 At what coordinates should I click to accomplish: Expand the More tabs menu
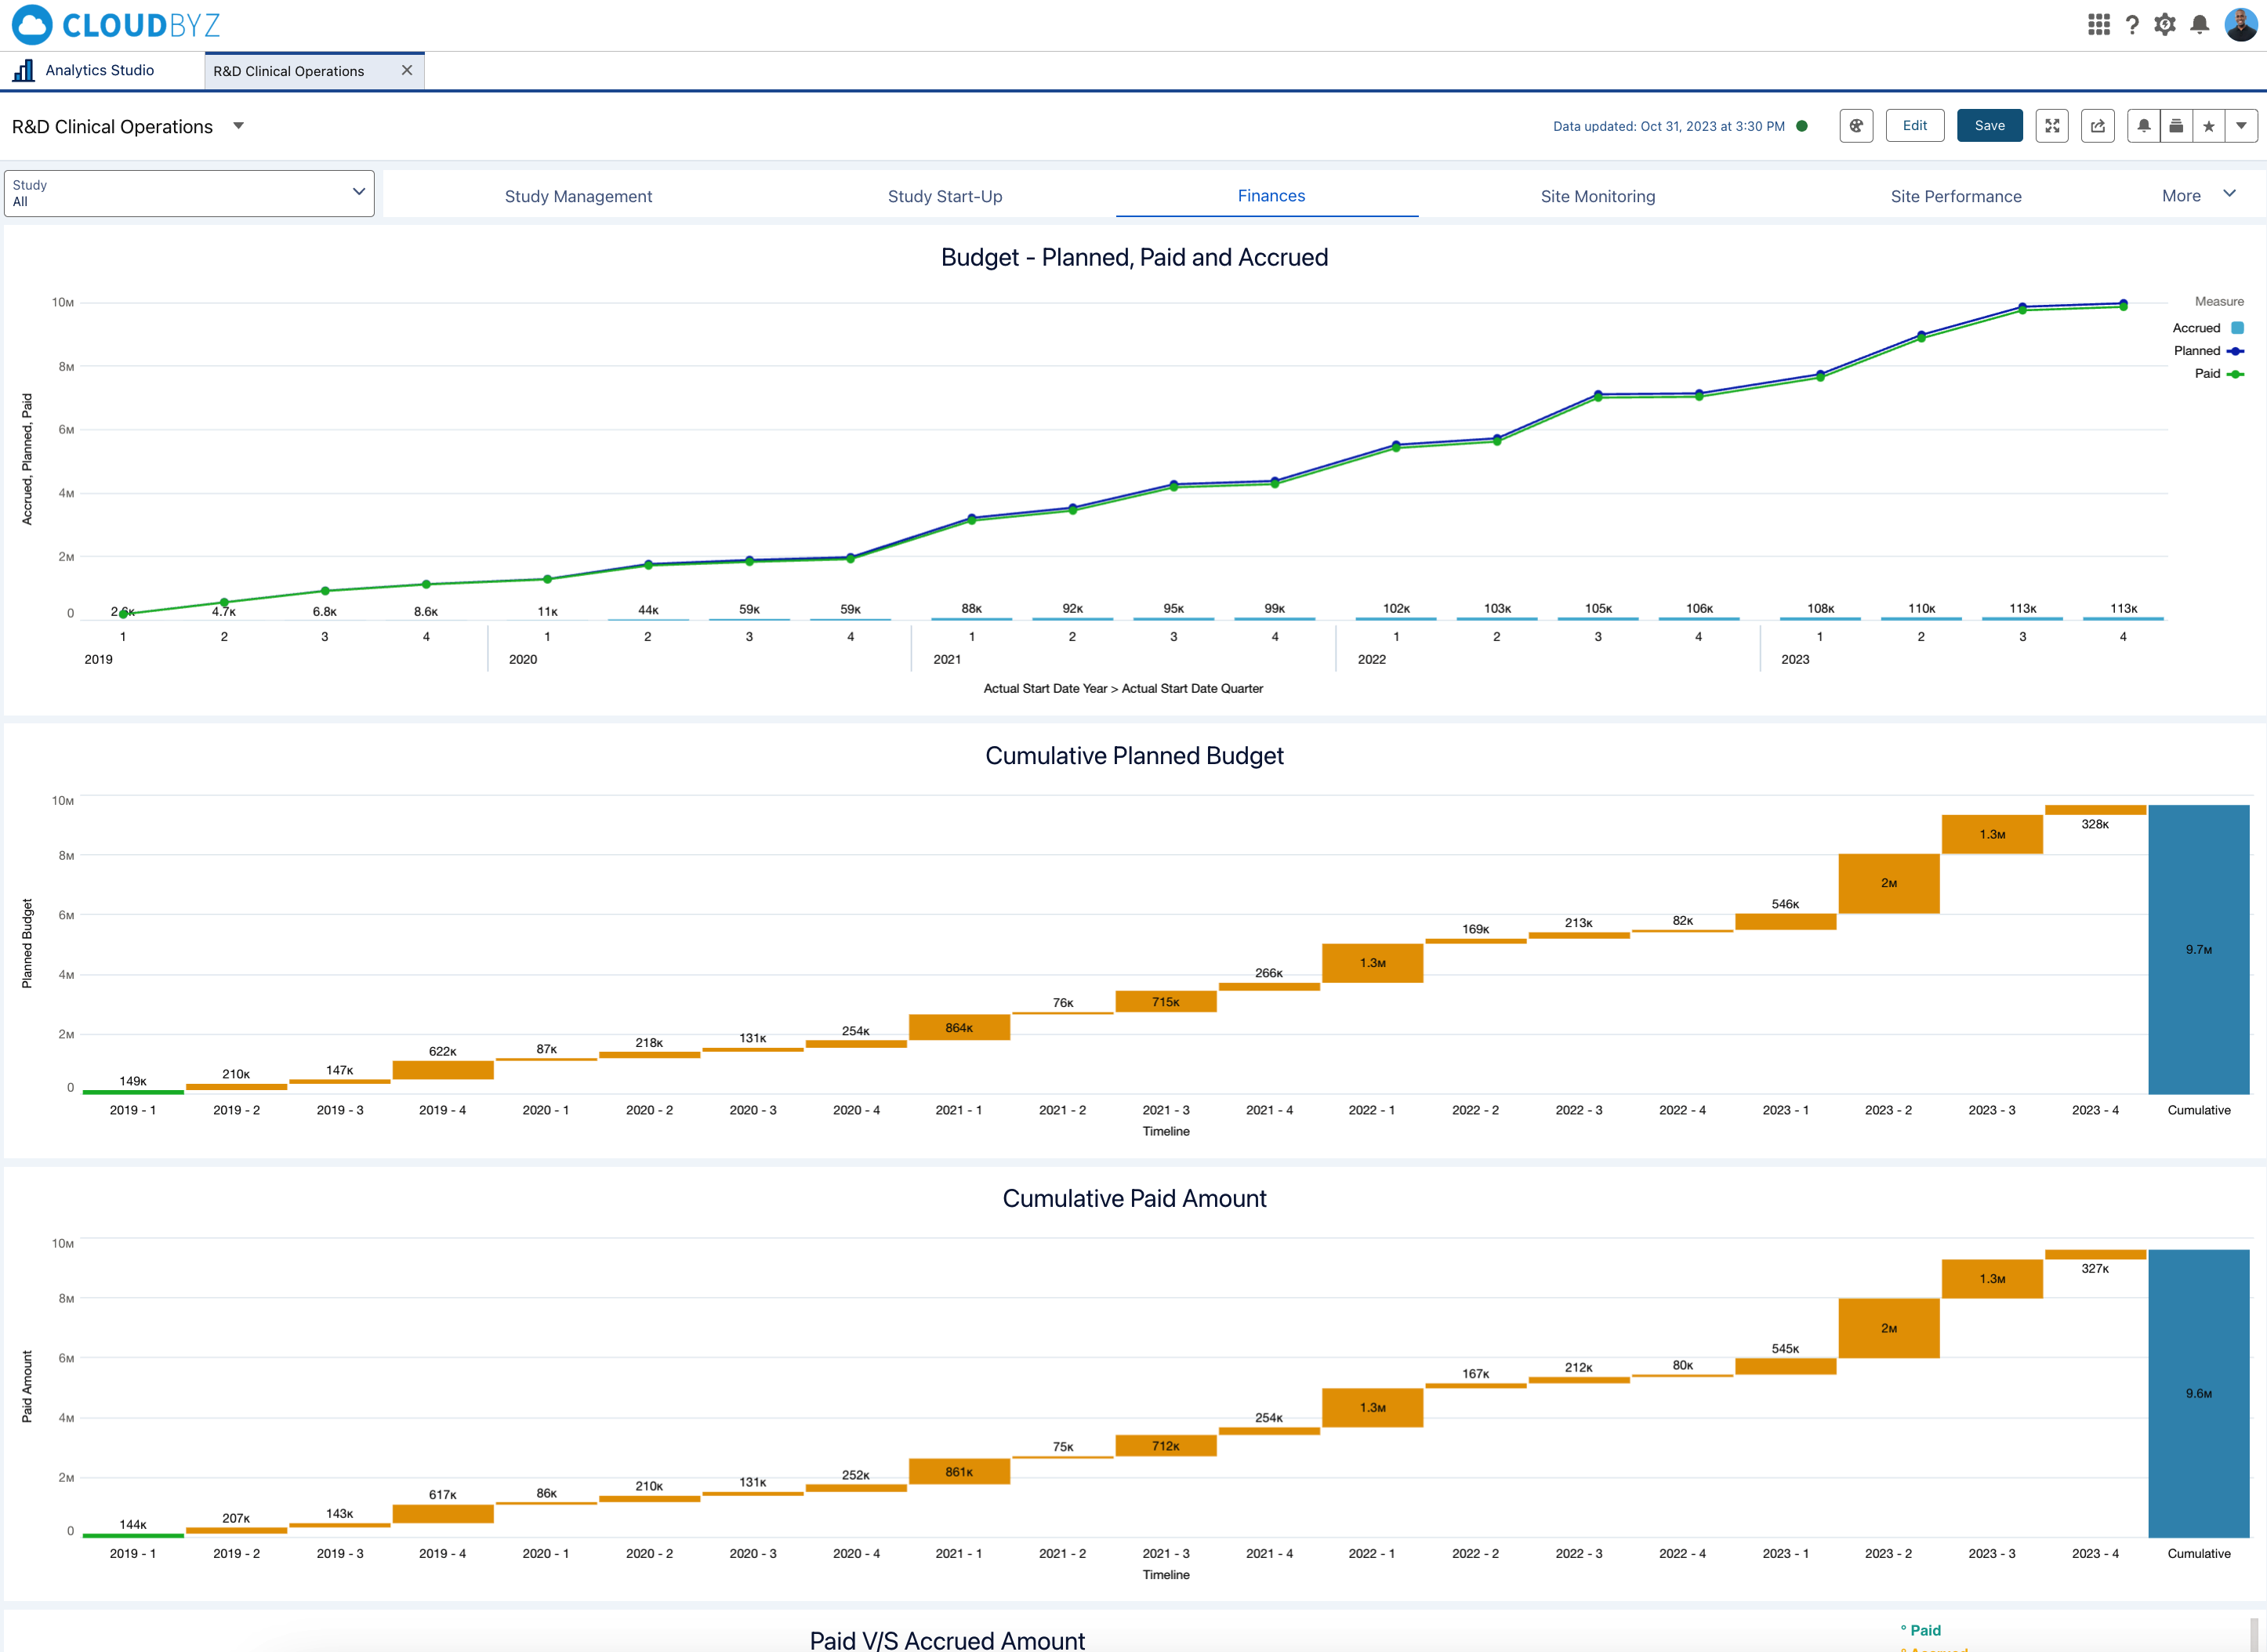2197,195
